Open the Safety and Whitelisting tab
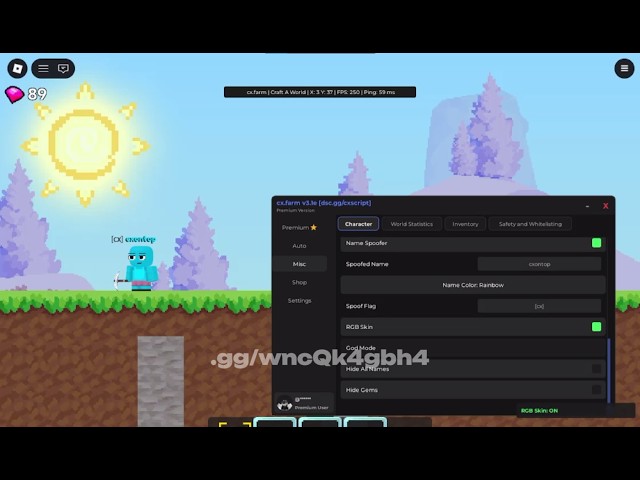 tap(530, 224)
